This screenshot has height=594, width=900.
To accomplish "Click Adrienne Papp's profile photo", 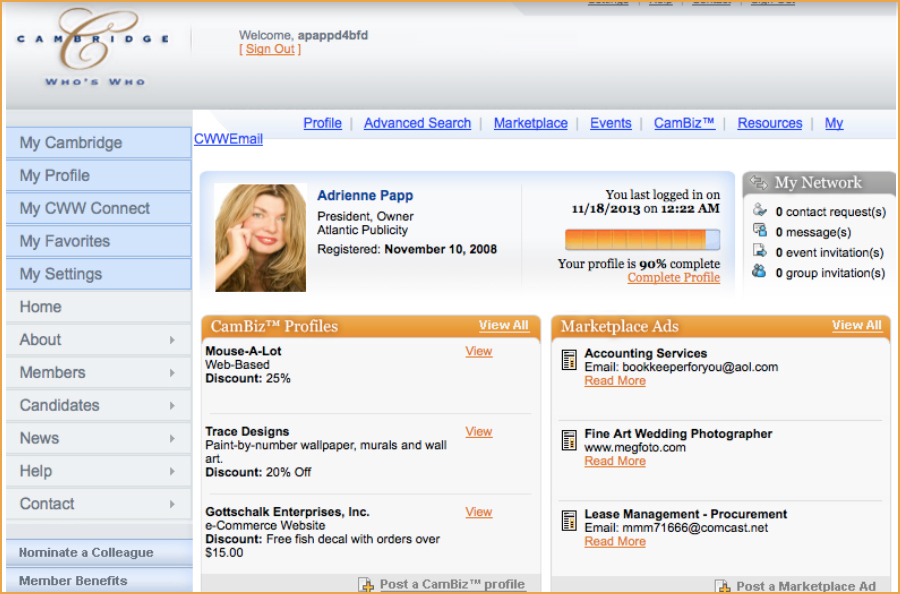I will tap(261, 238).
